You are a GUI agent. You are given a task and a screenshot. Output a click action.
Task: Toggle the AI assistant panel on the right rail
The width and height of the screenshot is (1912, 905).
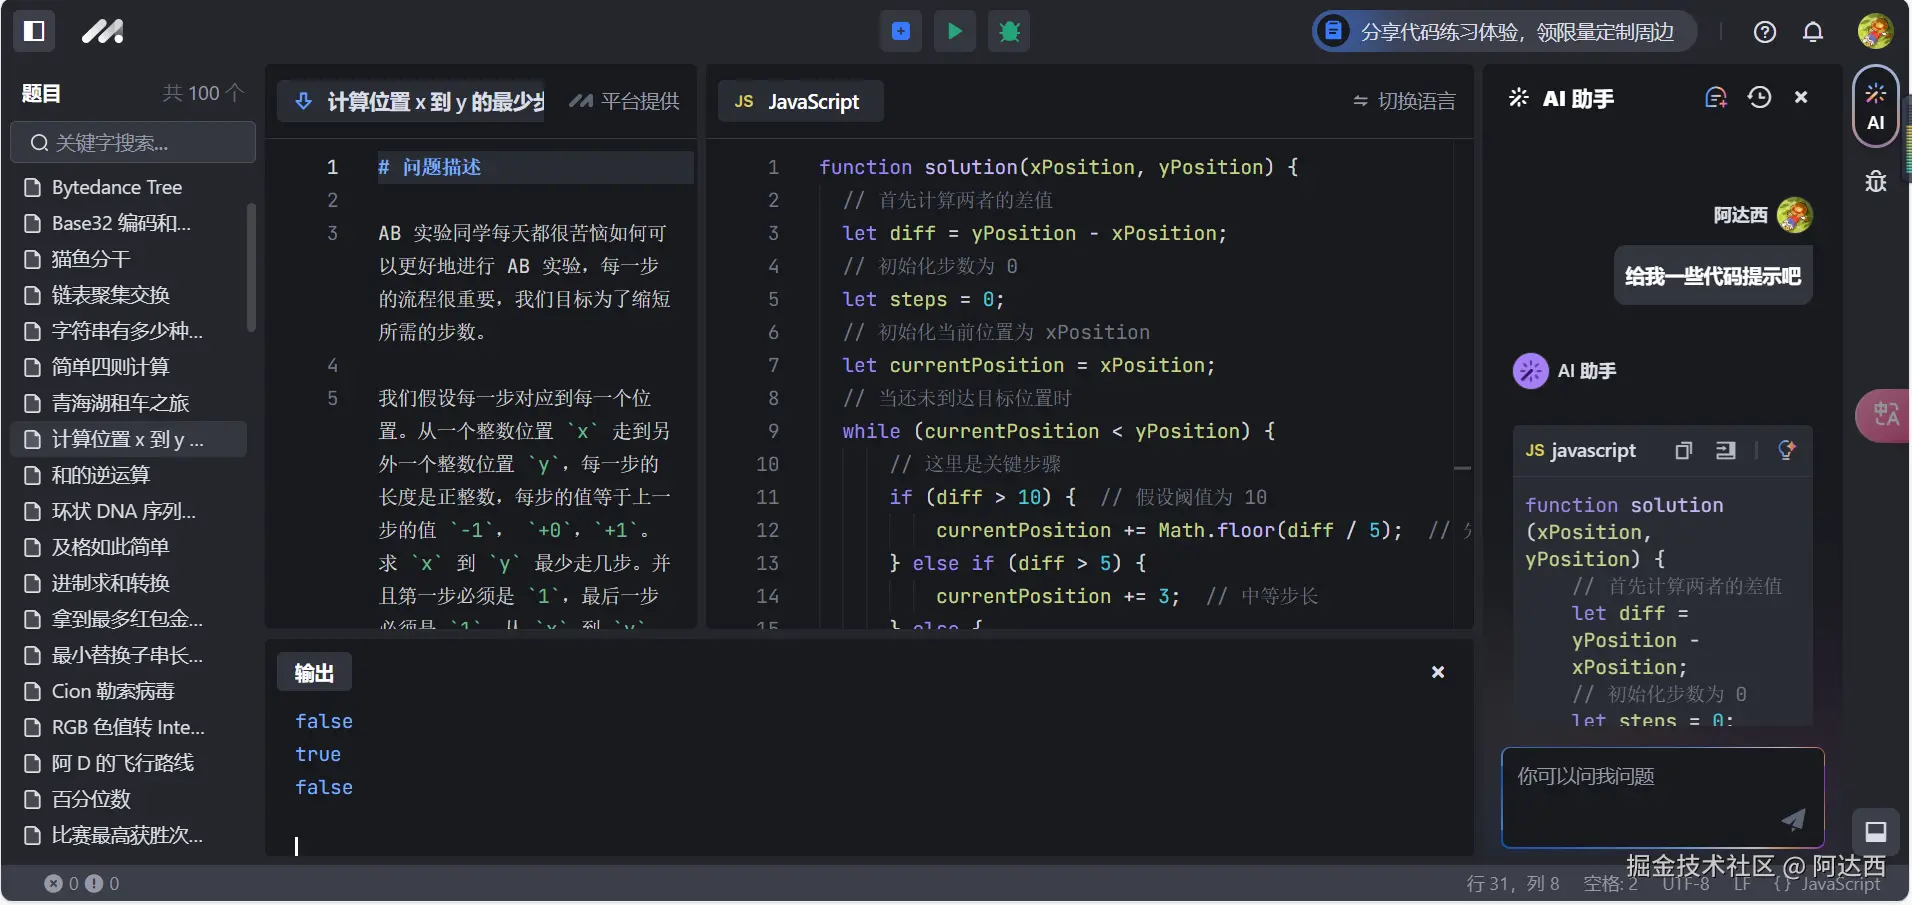coord(1875,107)
